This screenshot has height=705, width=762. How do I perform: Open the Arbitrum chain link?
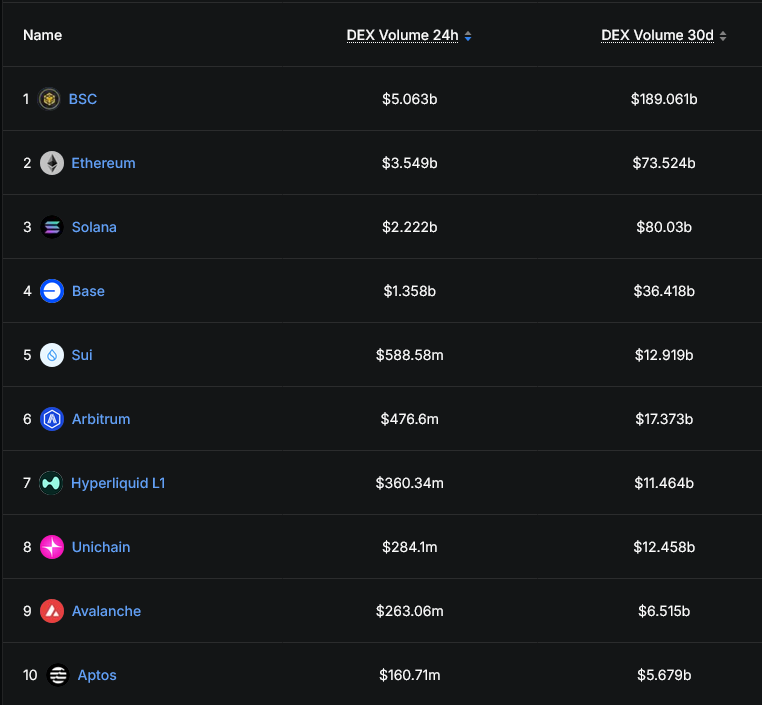coord(101,419)
